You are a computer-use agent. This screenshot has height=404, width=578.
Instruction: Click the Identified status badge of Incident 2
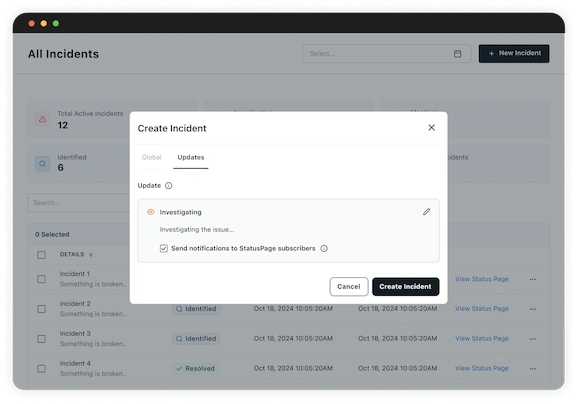(196, 309)
